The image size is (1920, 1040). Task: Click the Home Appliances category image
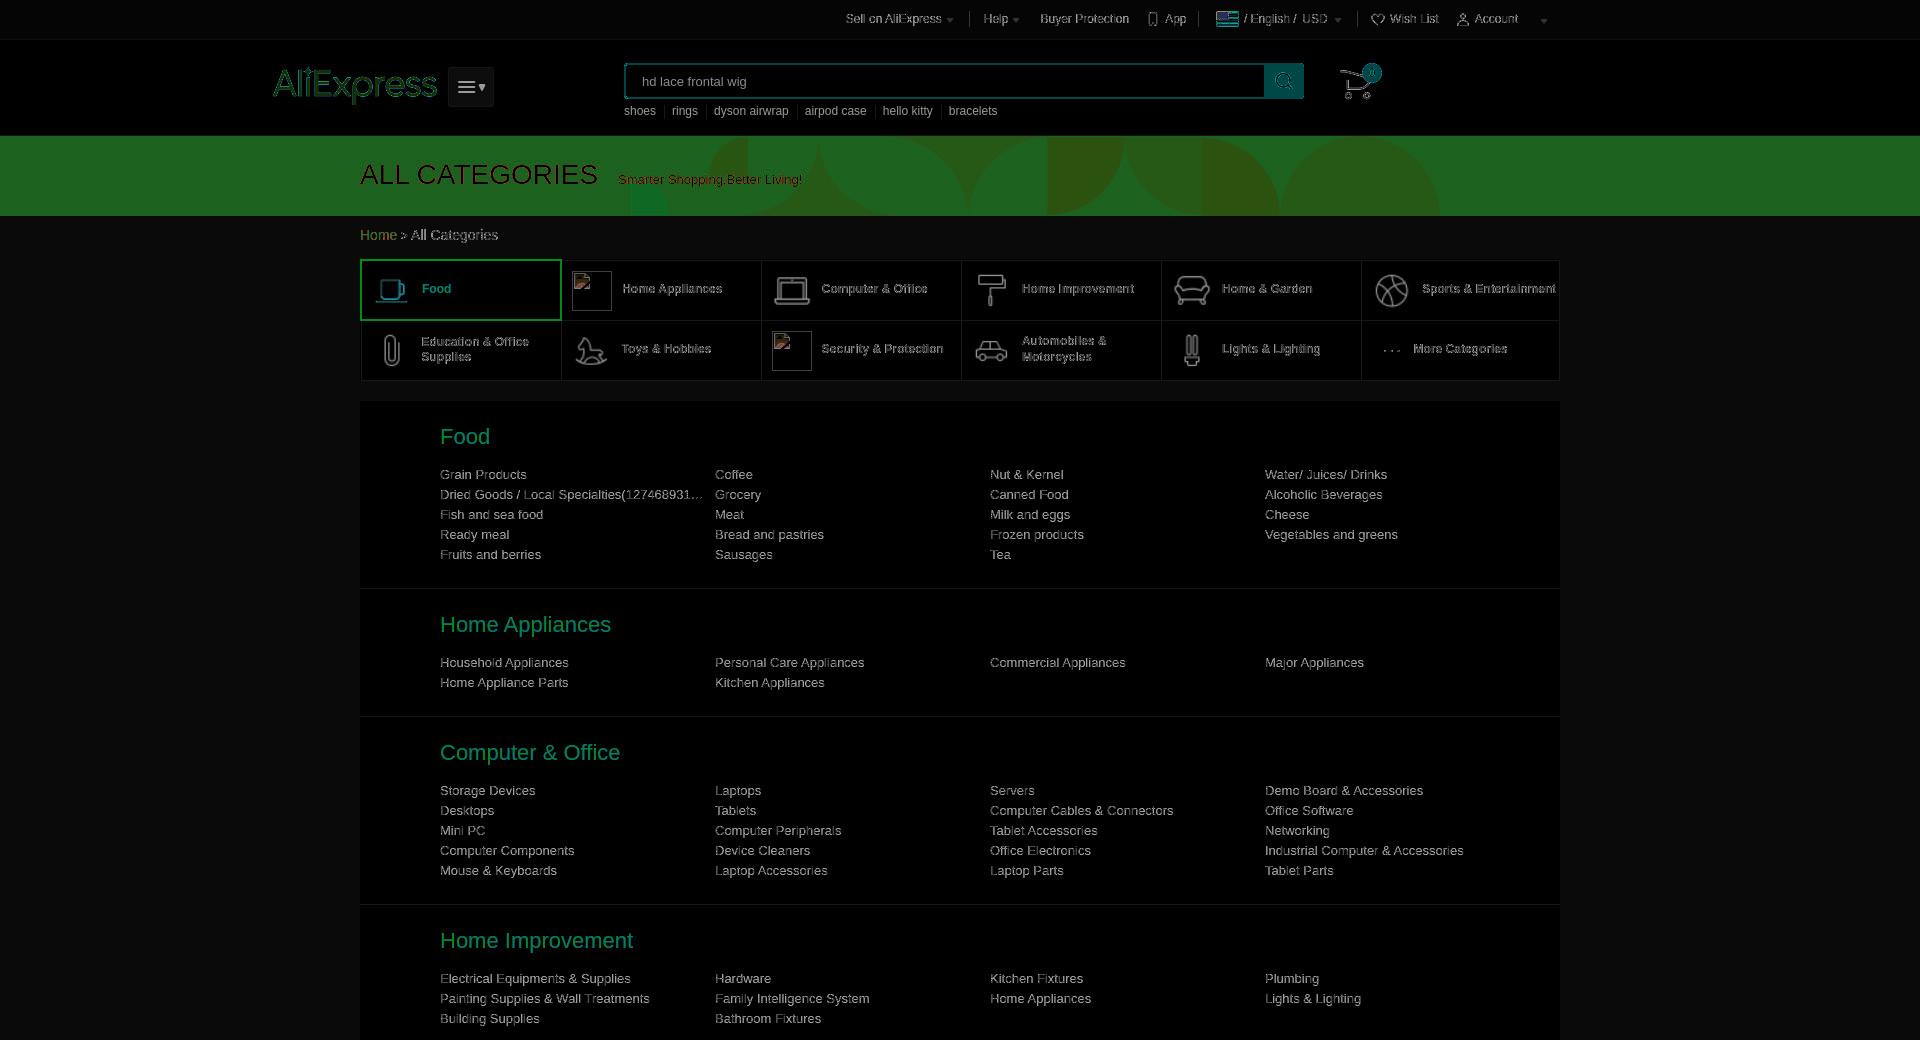[x=592, y=291]
